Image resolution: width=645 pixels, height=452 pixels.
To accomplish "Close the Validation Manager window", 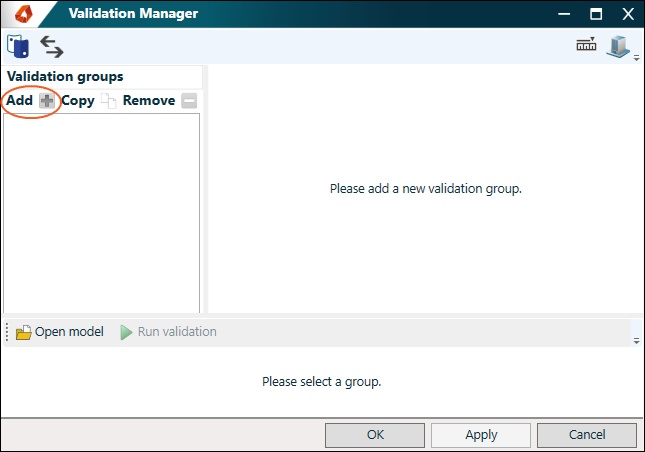I will (x=628, y=14).
